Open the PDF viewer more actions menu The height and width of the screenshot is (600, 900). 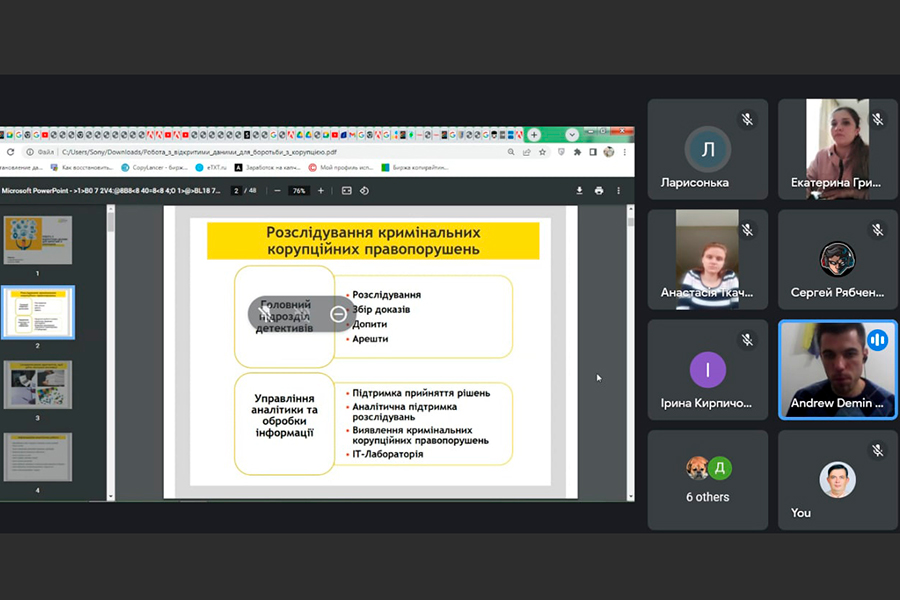(x=620, y=190)
